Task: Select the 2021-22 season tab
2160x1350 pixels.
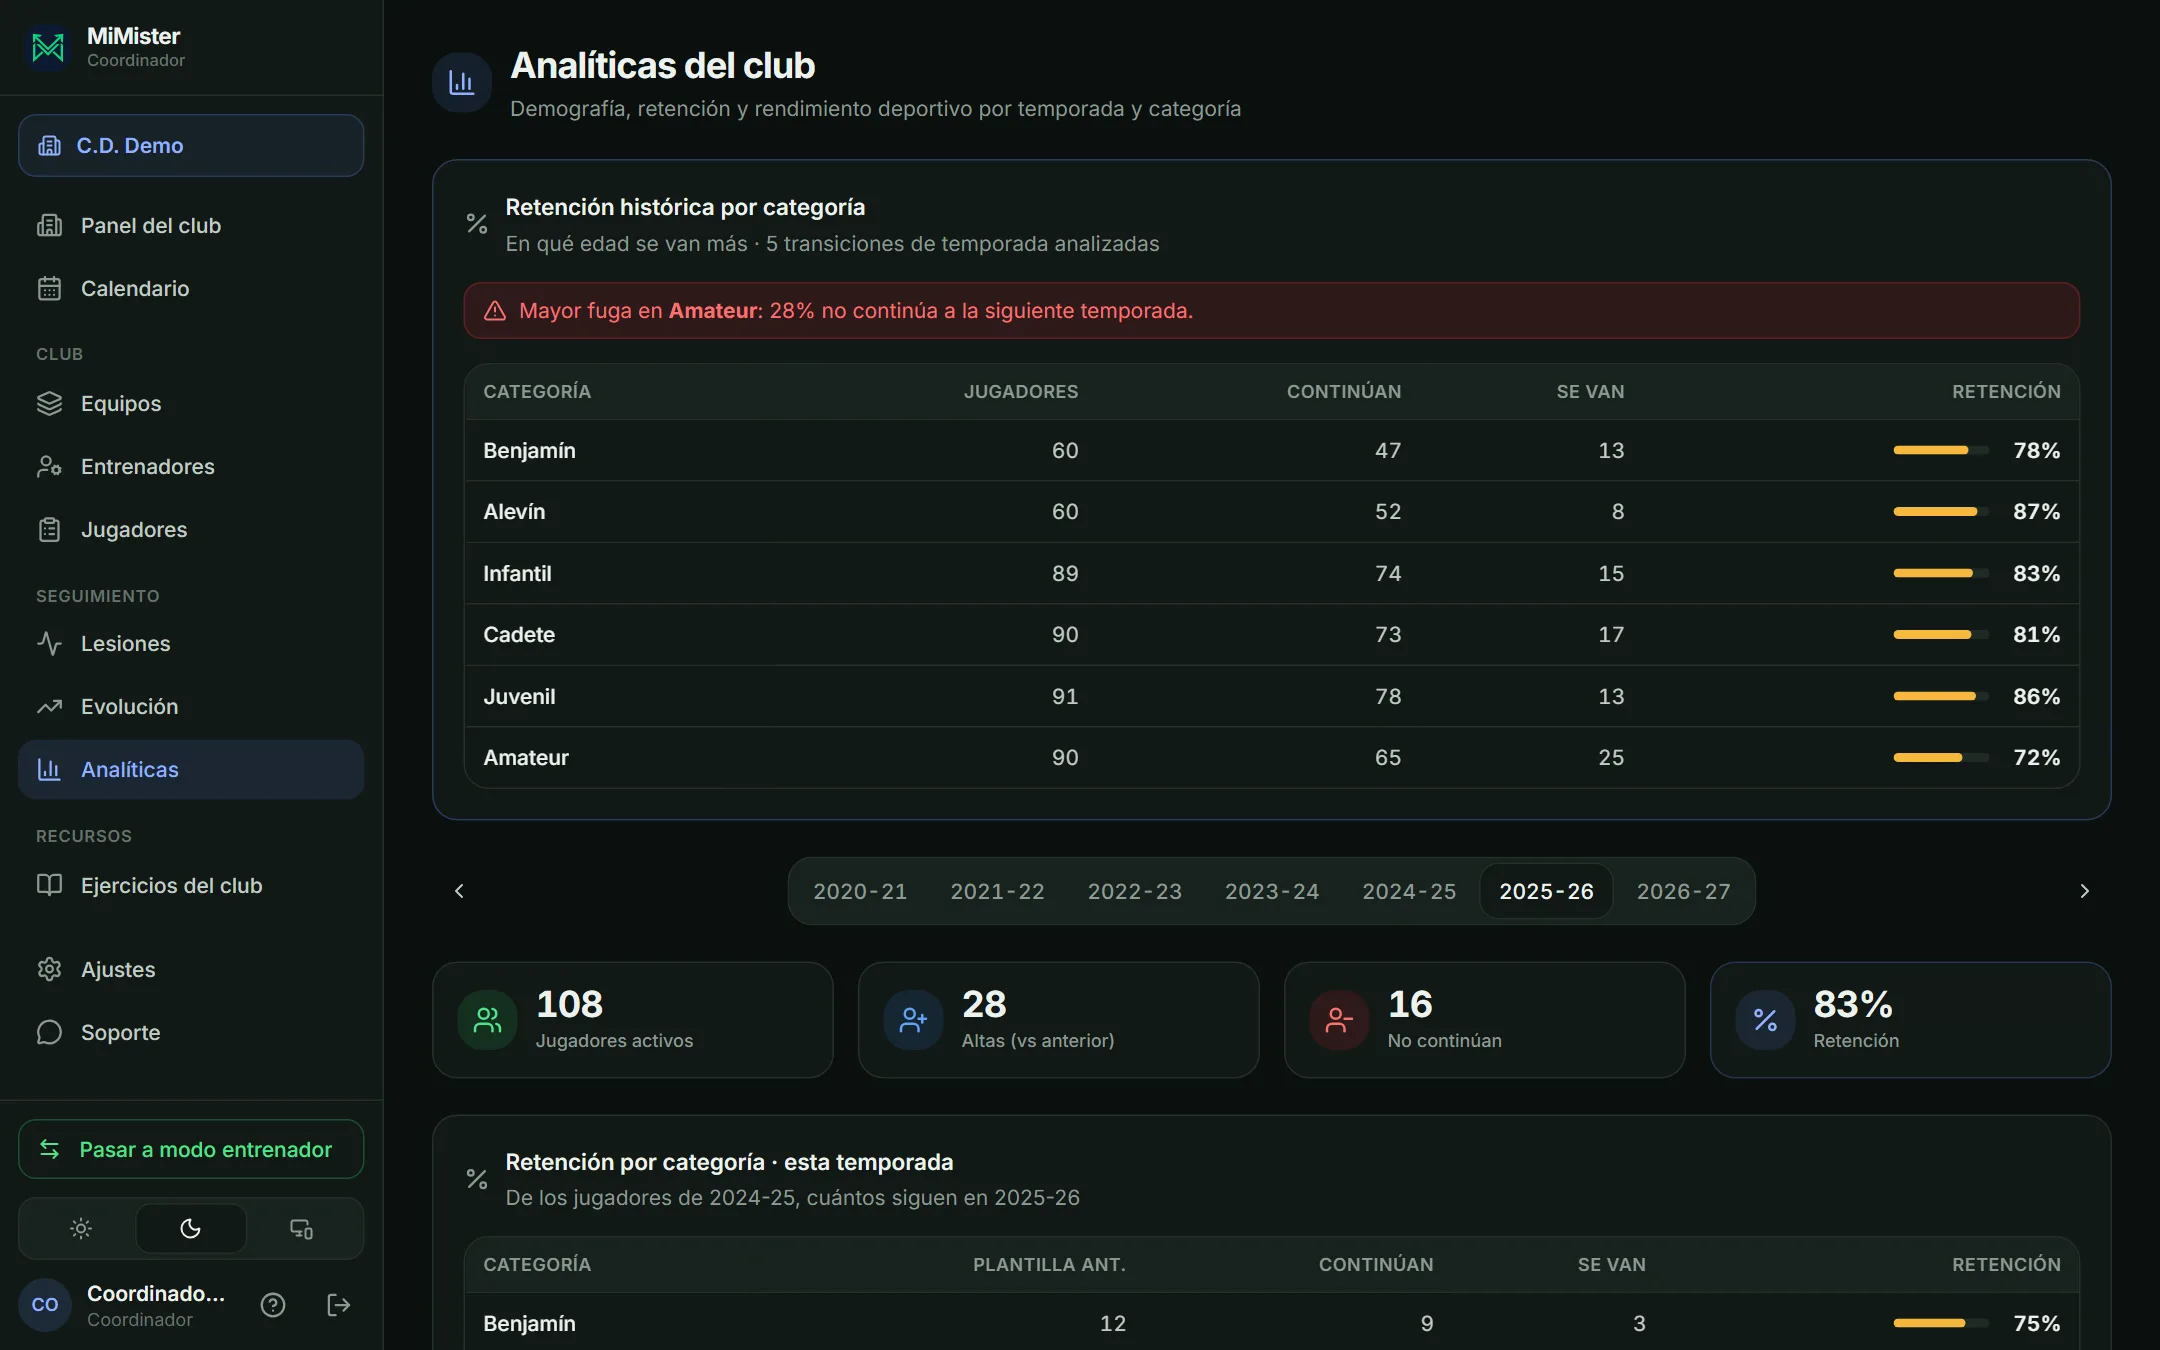Action: click(997, 891)
